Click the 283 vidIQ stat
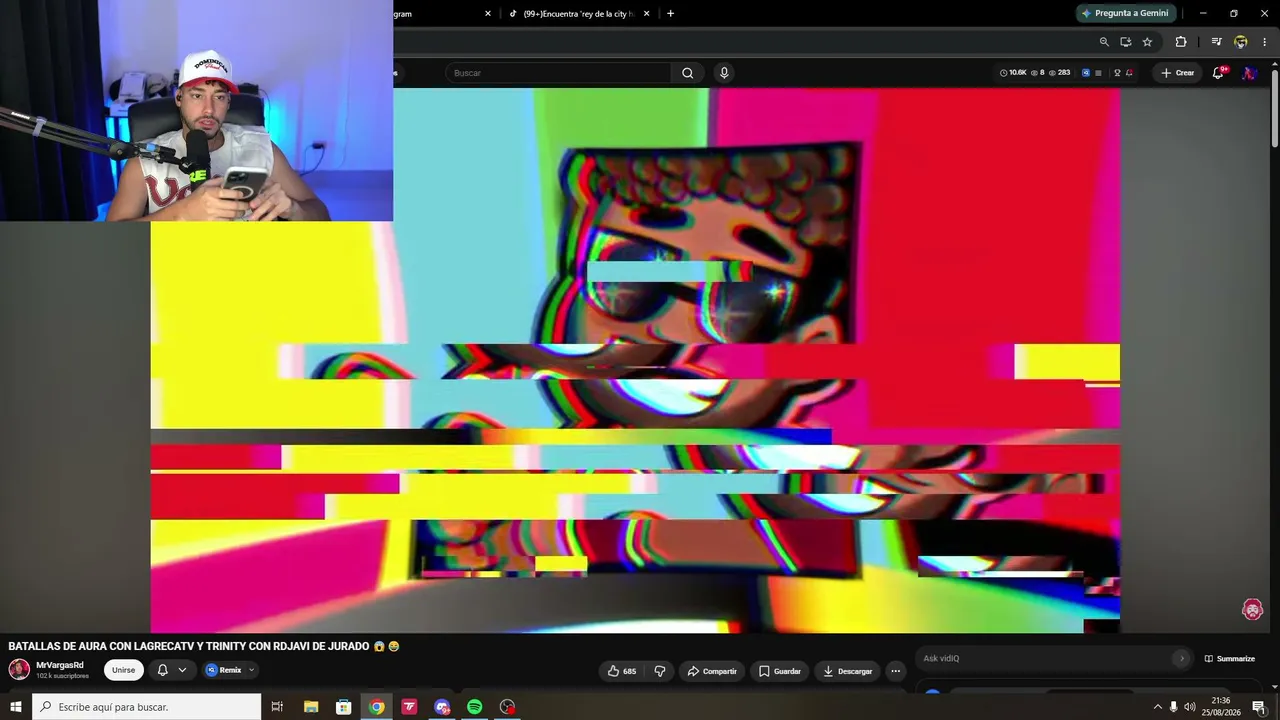 [x=1060, y=73]
